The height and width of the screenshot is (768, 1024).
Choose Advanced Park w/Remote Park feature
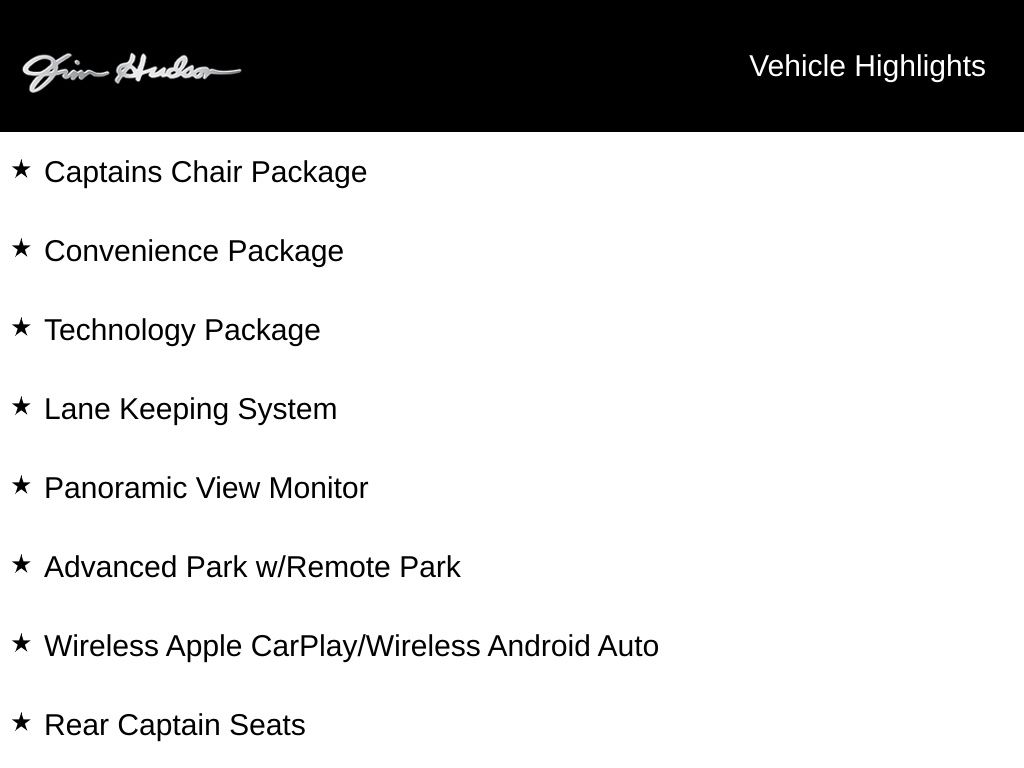point(252,567)
